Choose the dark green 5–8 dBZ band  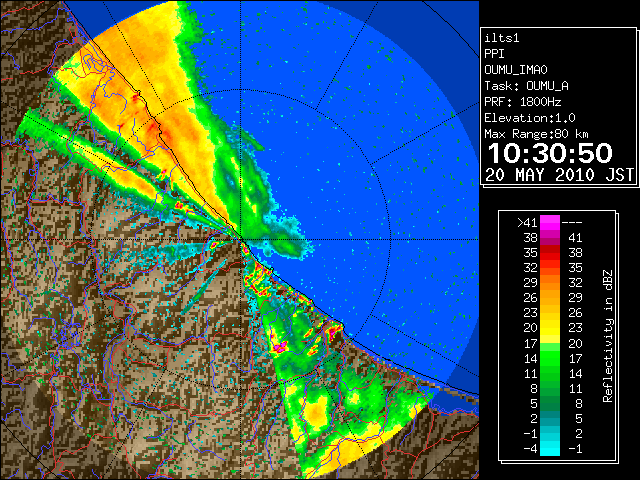(550, 403)
